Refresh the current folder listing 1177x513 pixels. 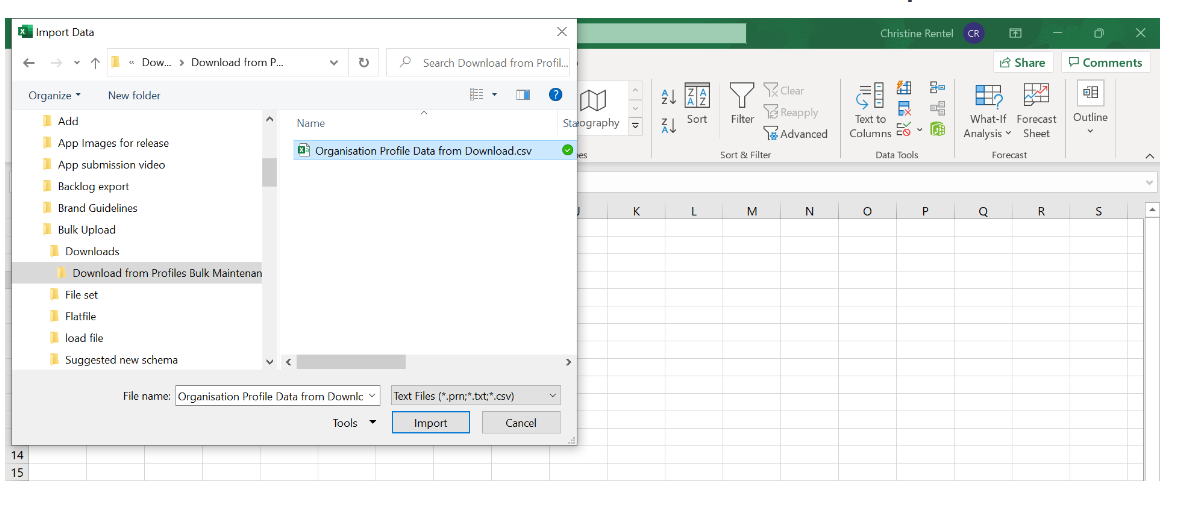pyautogui.click(x=363, y=63)
